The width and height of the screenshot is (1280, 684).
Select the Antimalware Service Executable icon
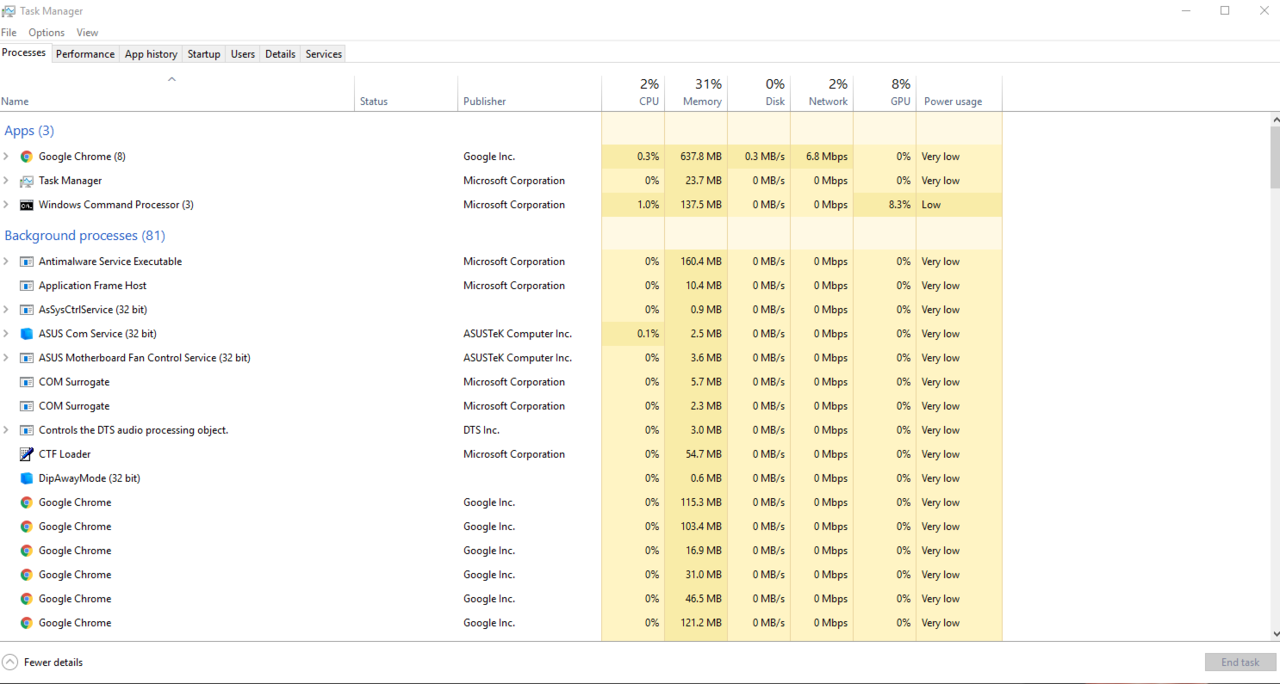tap(27, 262)
